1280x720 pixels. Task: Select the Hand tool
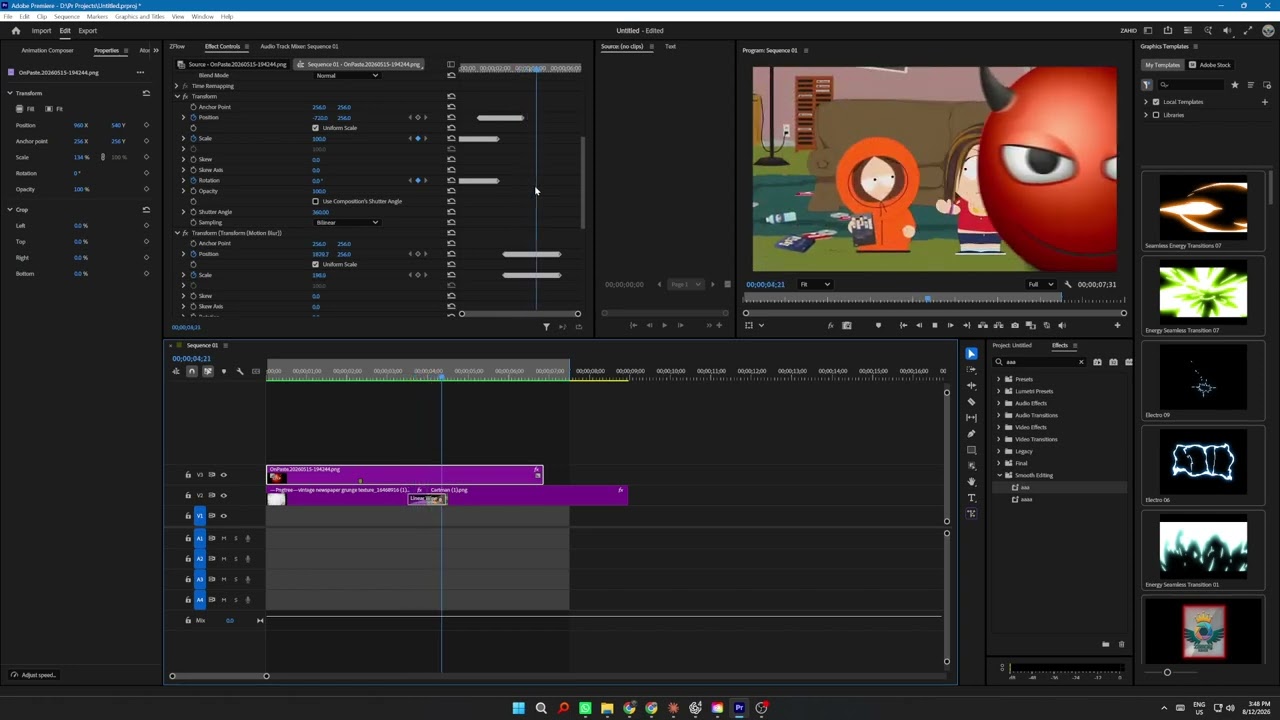[x=971, y=482]
